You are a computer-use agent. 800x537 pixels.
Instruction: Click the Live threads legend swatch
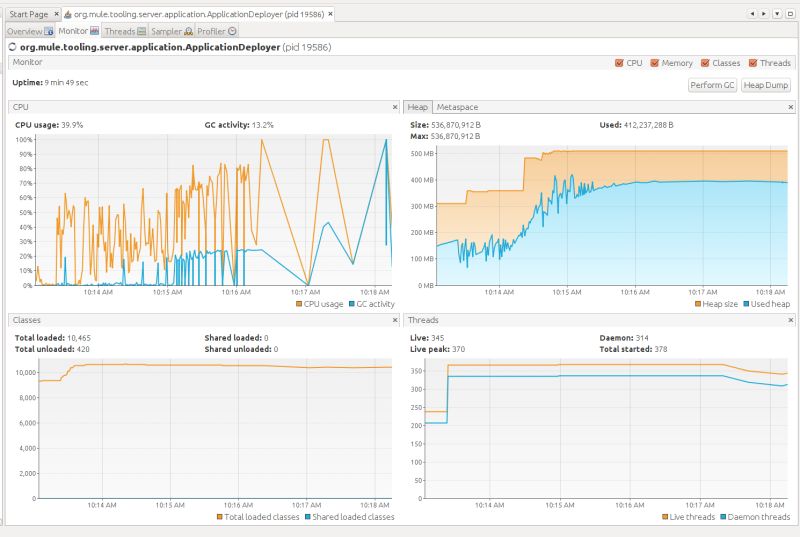pyautogui.click(x=665, y=517)
